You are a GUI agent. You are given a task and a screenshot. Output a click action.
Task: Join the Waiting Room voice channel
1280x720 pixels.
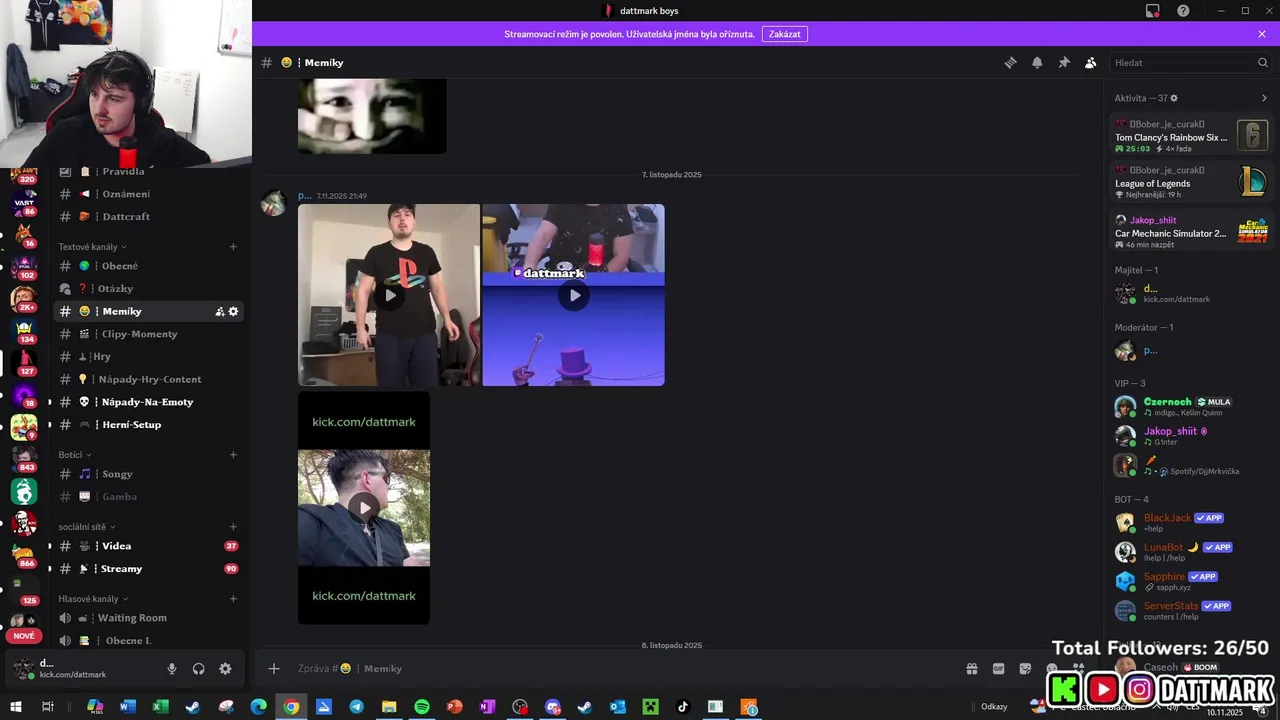pos(147,618)
